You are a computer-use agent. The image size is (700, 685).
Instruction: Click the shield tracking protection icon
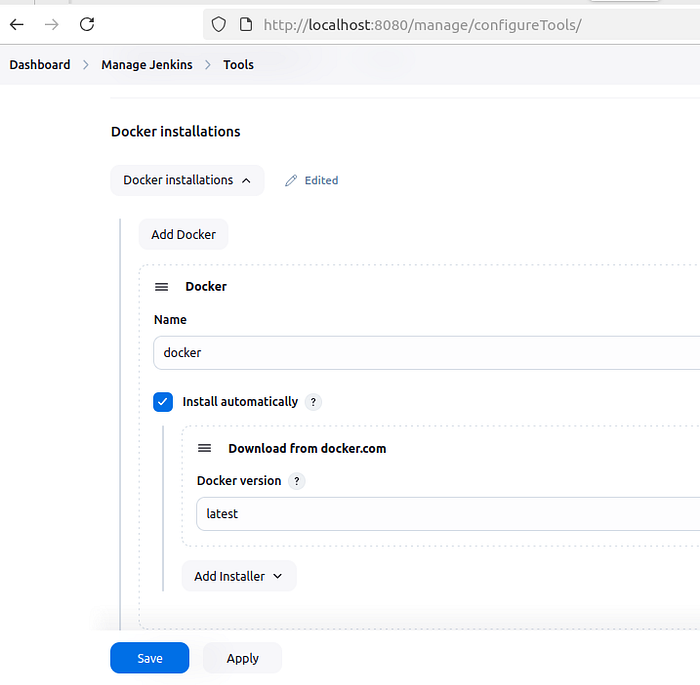click(x=218, y=25)
